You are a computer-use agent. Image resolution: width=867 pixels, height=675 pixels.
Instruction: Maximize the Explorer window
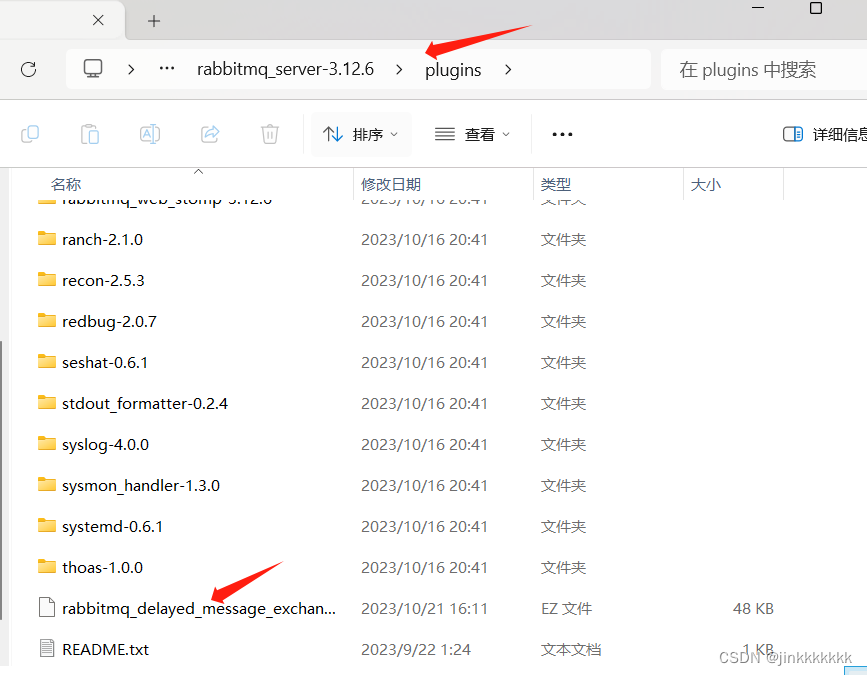(816, 8)
